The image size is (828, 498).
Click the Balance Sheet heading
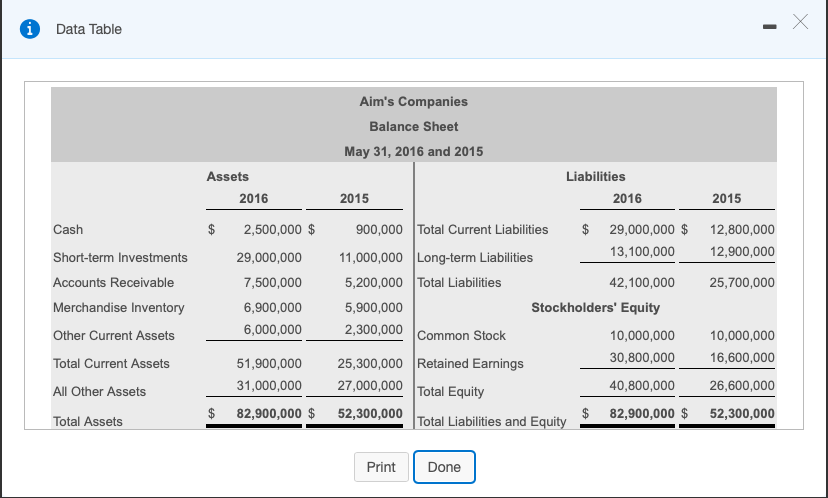click(x=413, y=127)
